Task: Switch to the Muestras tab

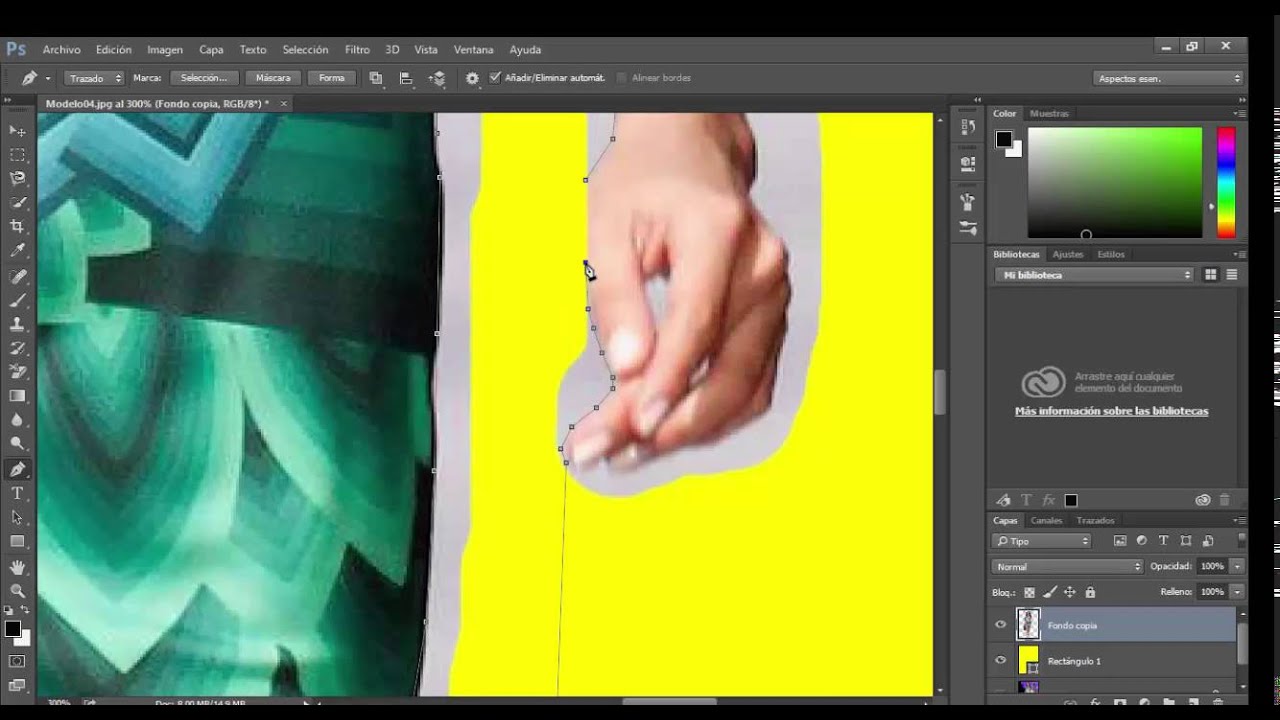Action: [1049, 114]
